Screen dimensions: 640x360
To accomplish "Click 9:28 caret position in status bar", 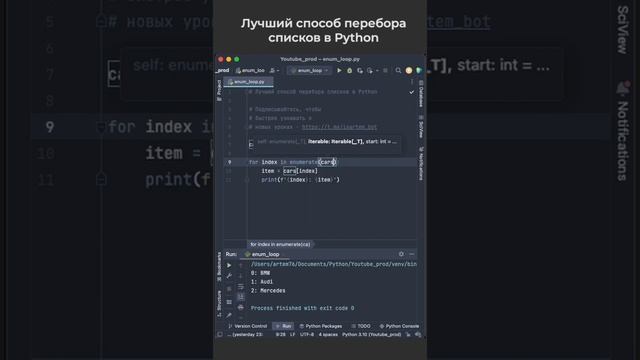I will 280,335.
